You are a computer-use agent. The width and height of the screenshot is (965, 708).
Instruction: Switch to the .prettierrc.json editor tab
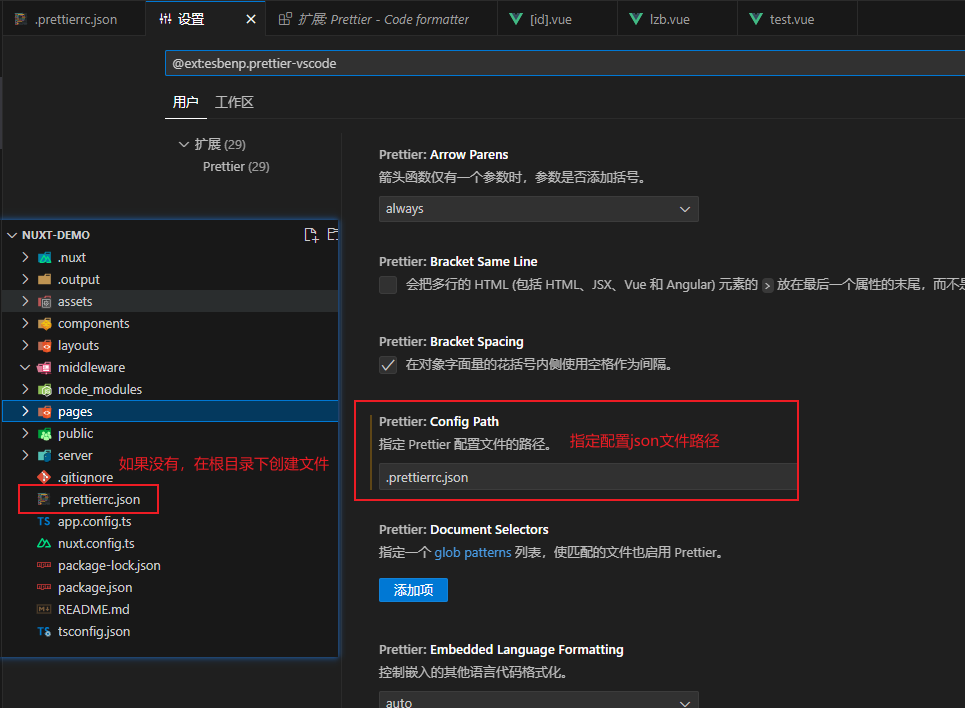tap(74, 19)
